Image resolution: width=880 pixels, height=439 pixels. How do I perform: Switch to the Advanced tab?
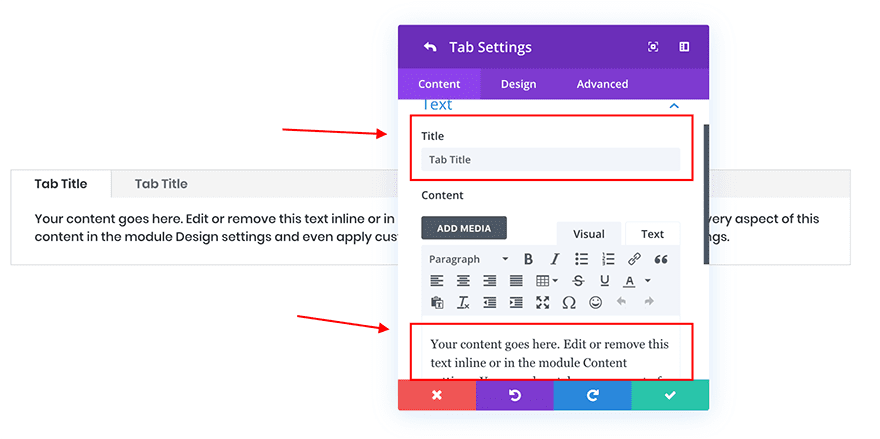602,84
